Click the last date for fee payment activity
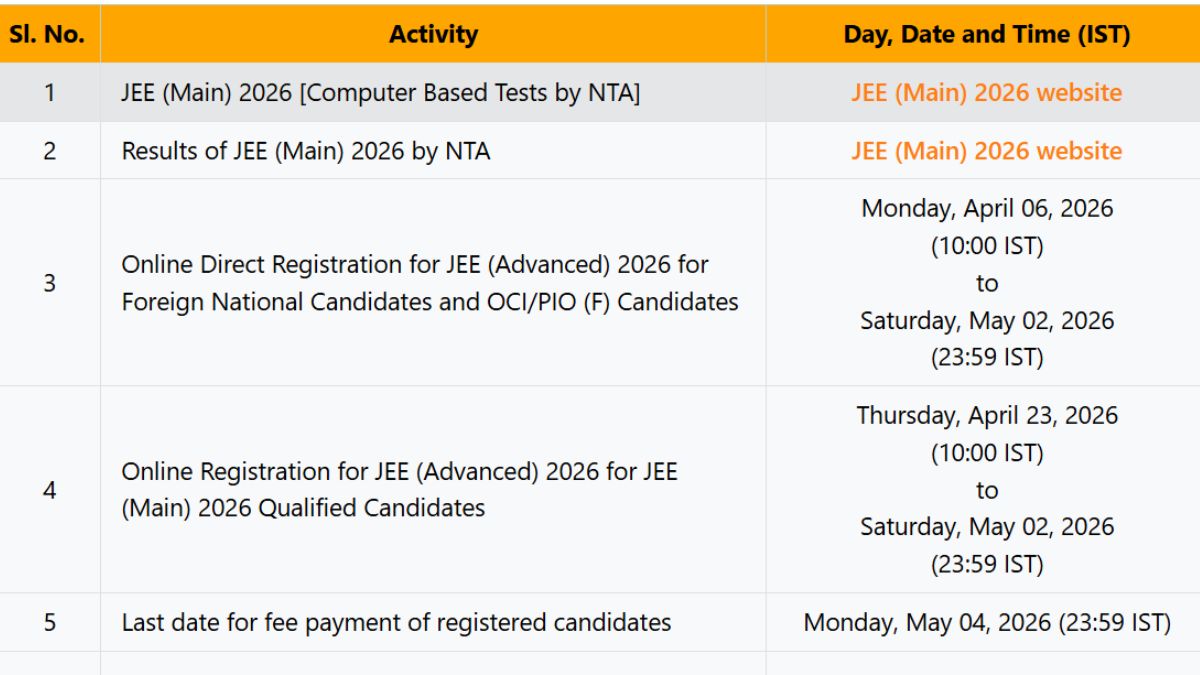The image size is (1200, 675). point(396,623)
